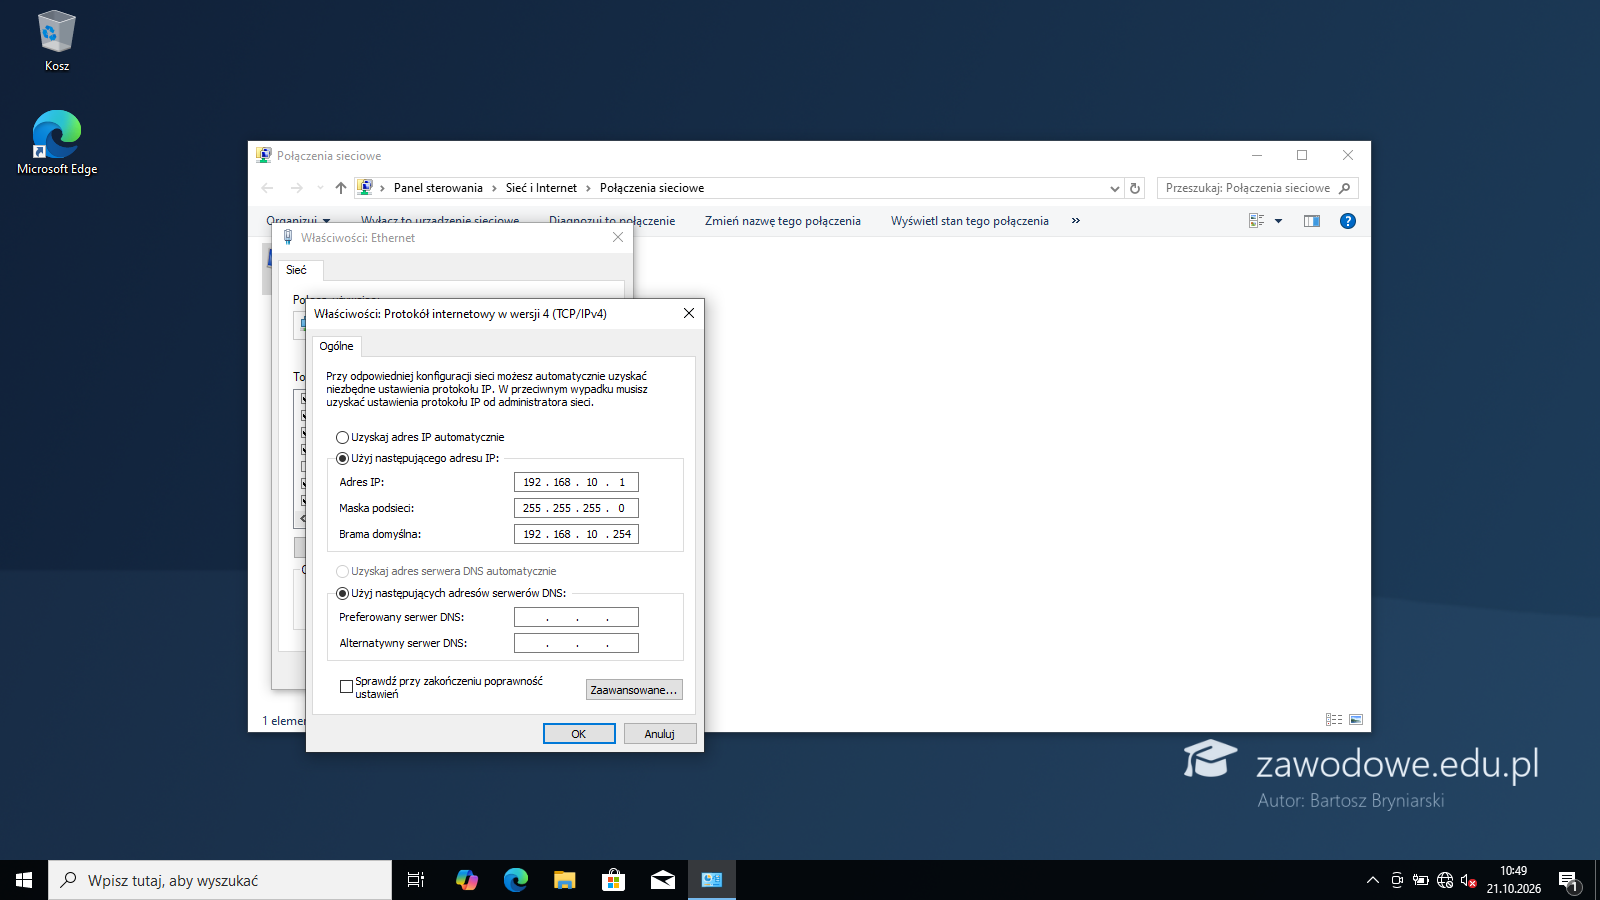Launch Microsoft Edge from desktop shortcut
The image size is (1600, 900).
pyautogui.click(x=57, y=142)
